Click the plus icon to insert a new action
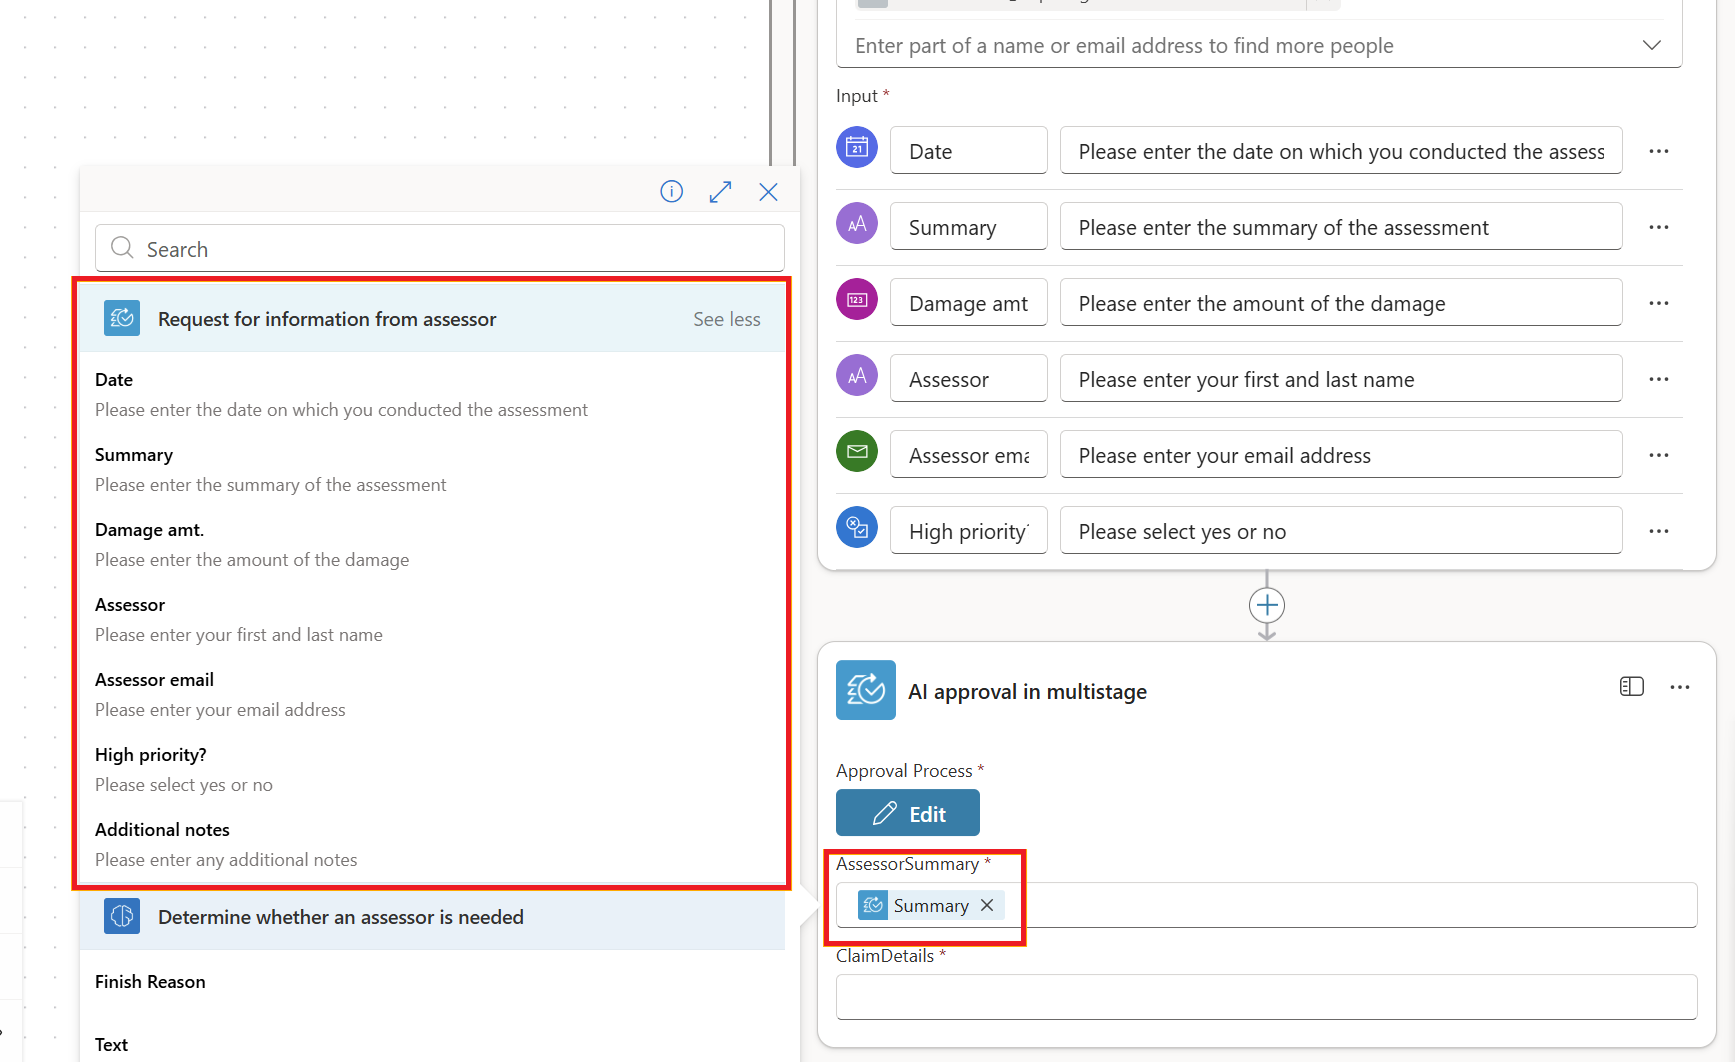 [x=1266, y=605]
